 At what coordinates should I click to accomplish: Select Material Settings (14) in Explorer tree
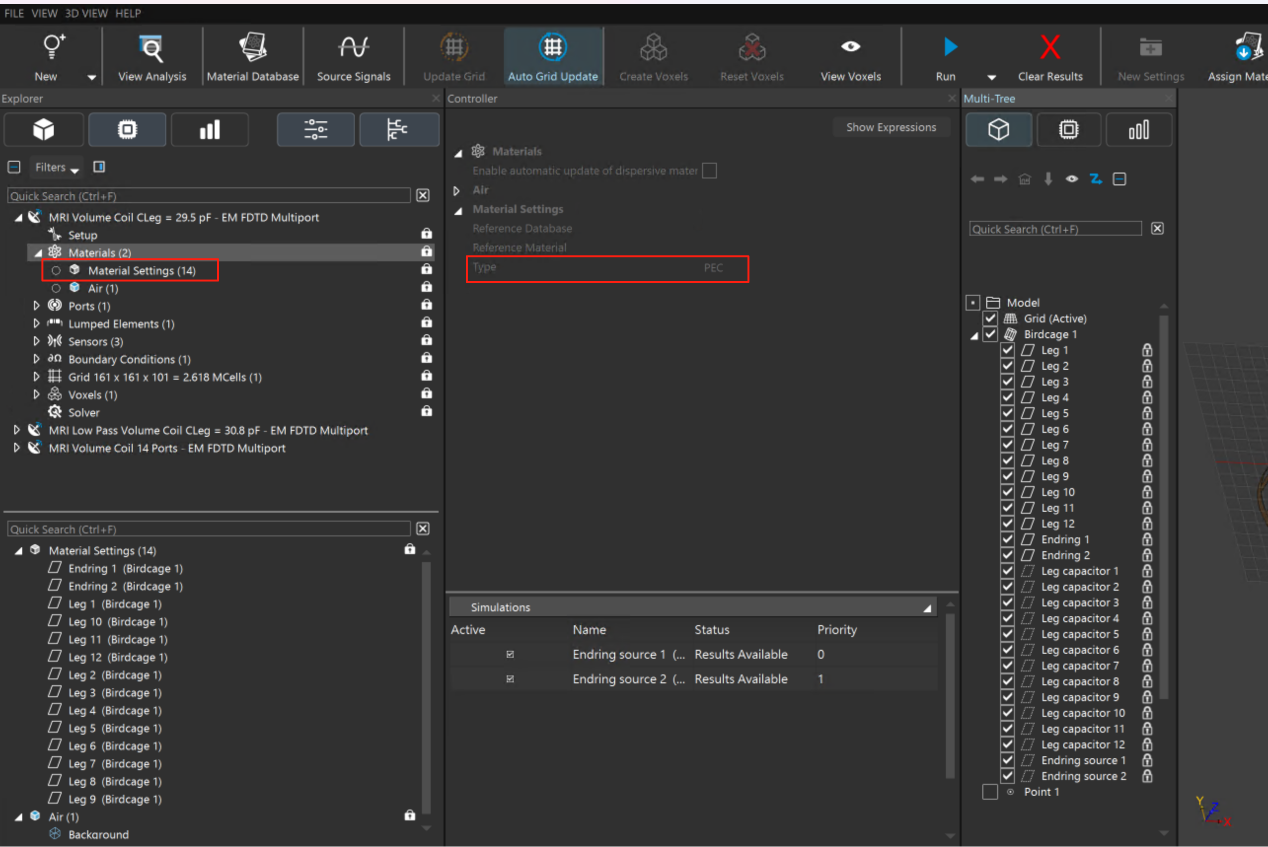click(140, 271)
